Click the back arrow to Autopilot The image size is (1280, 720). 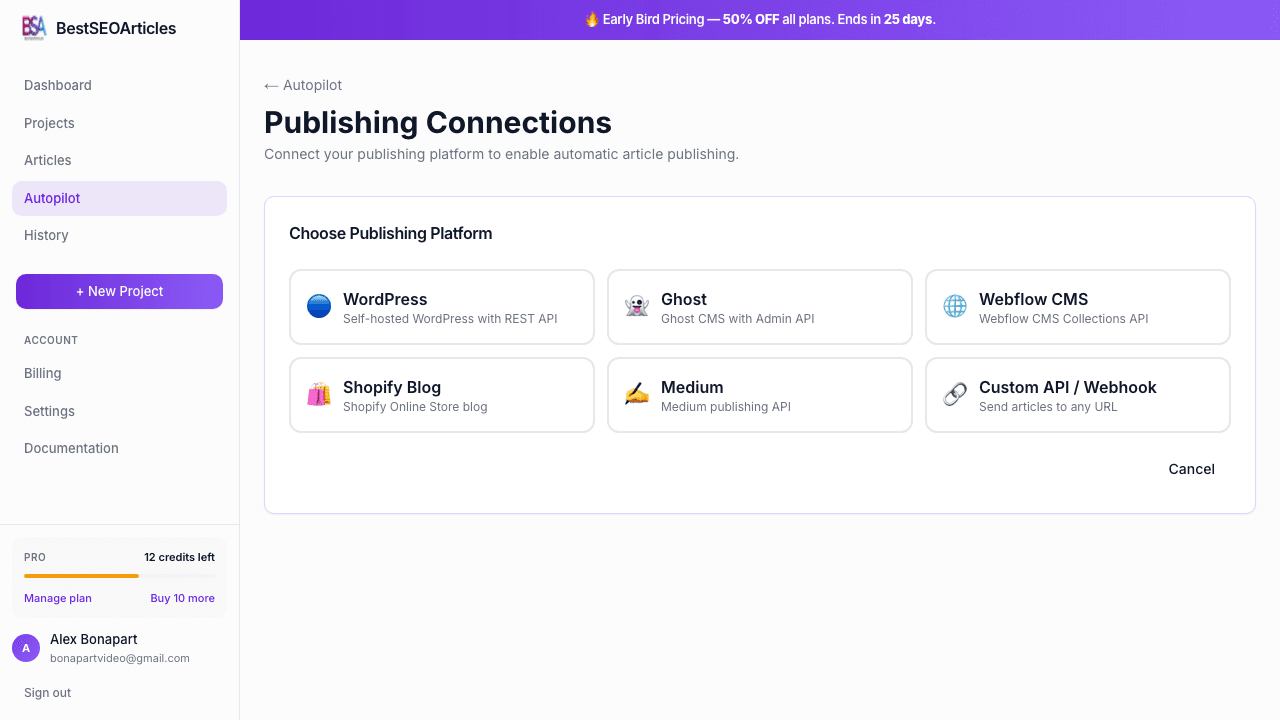(x=269, y=85)
